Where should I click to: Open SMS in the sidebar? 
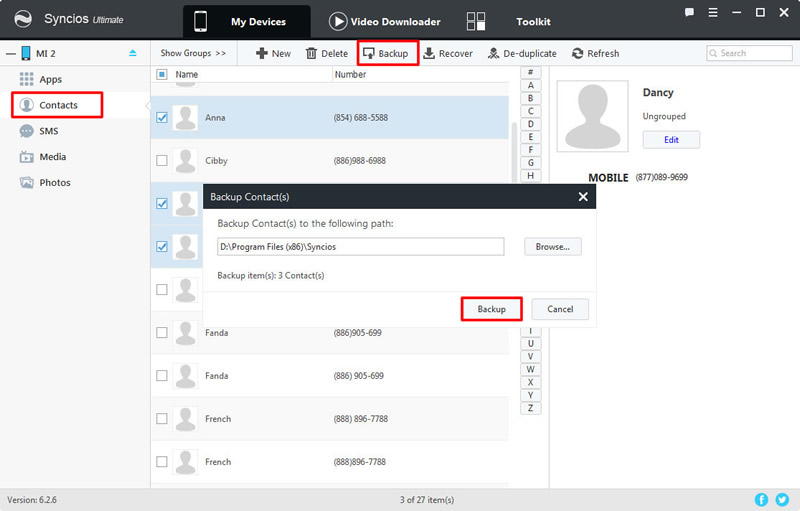point(39,131)
